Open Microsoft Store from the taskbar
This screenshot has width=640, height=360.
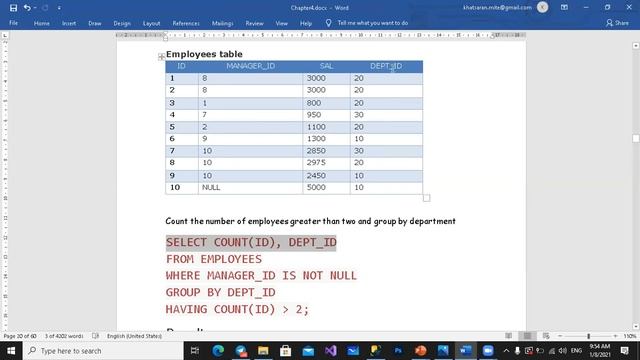click(x=285, y=351)
